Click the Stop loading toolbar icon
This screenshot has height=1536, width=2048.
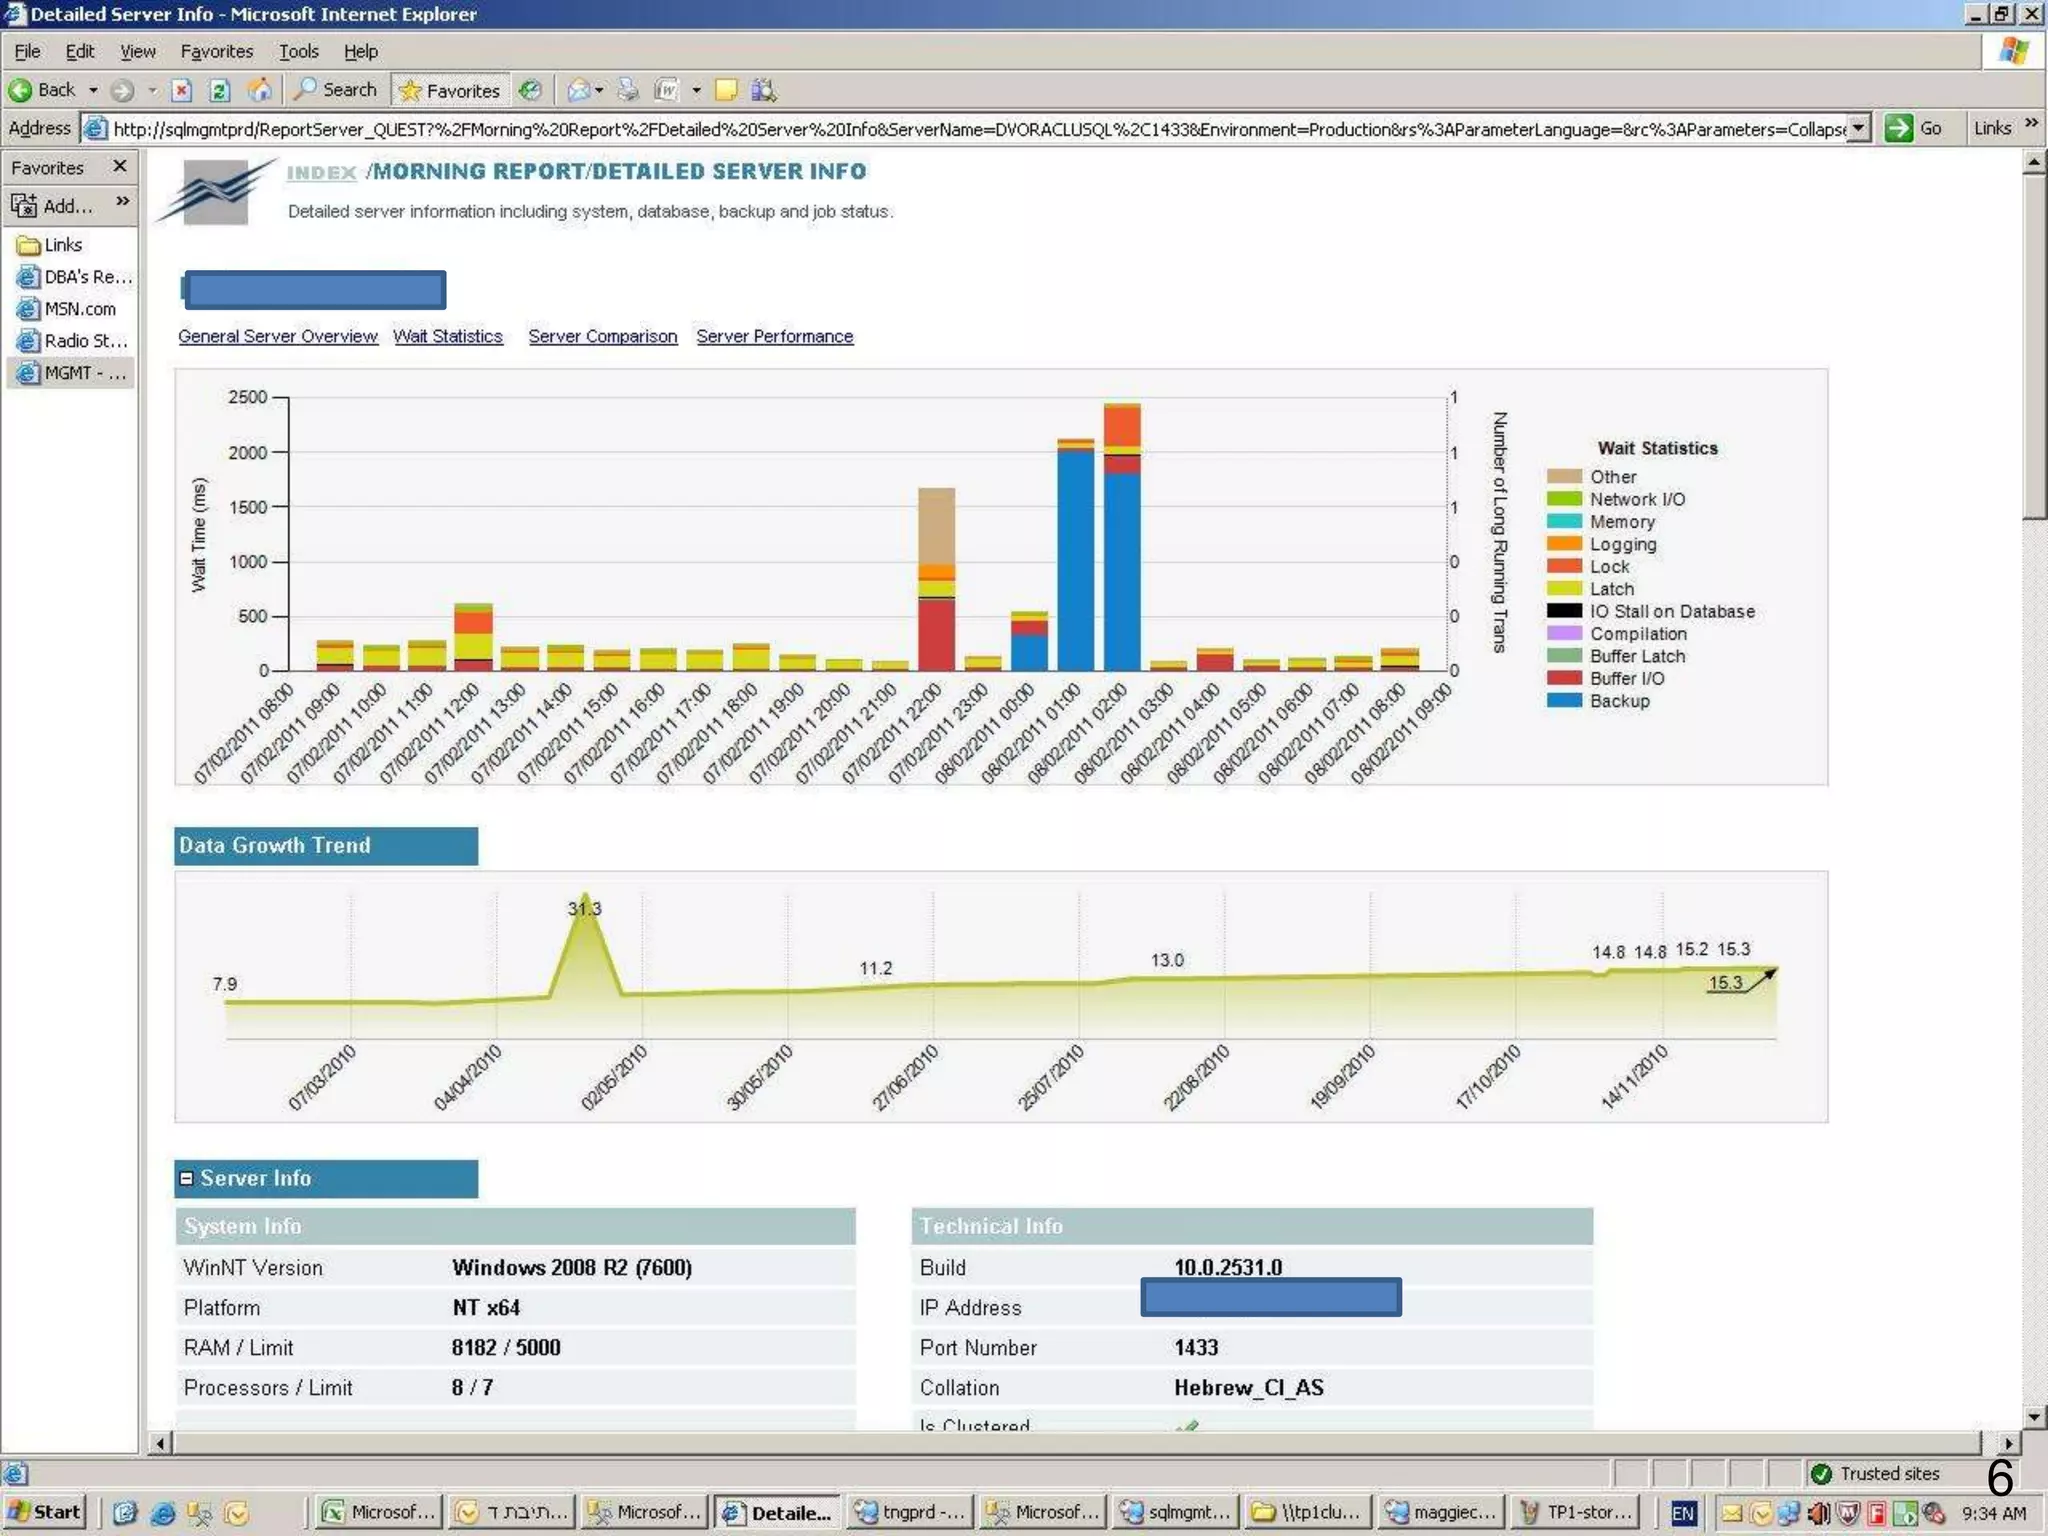coord(181,91)
